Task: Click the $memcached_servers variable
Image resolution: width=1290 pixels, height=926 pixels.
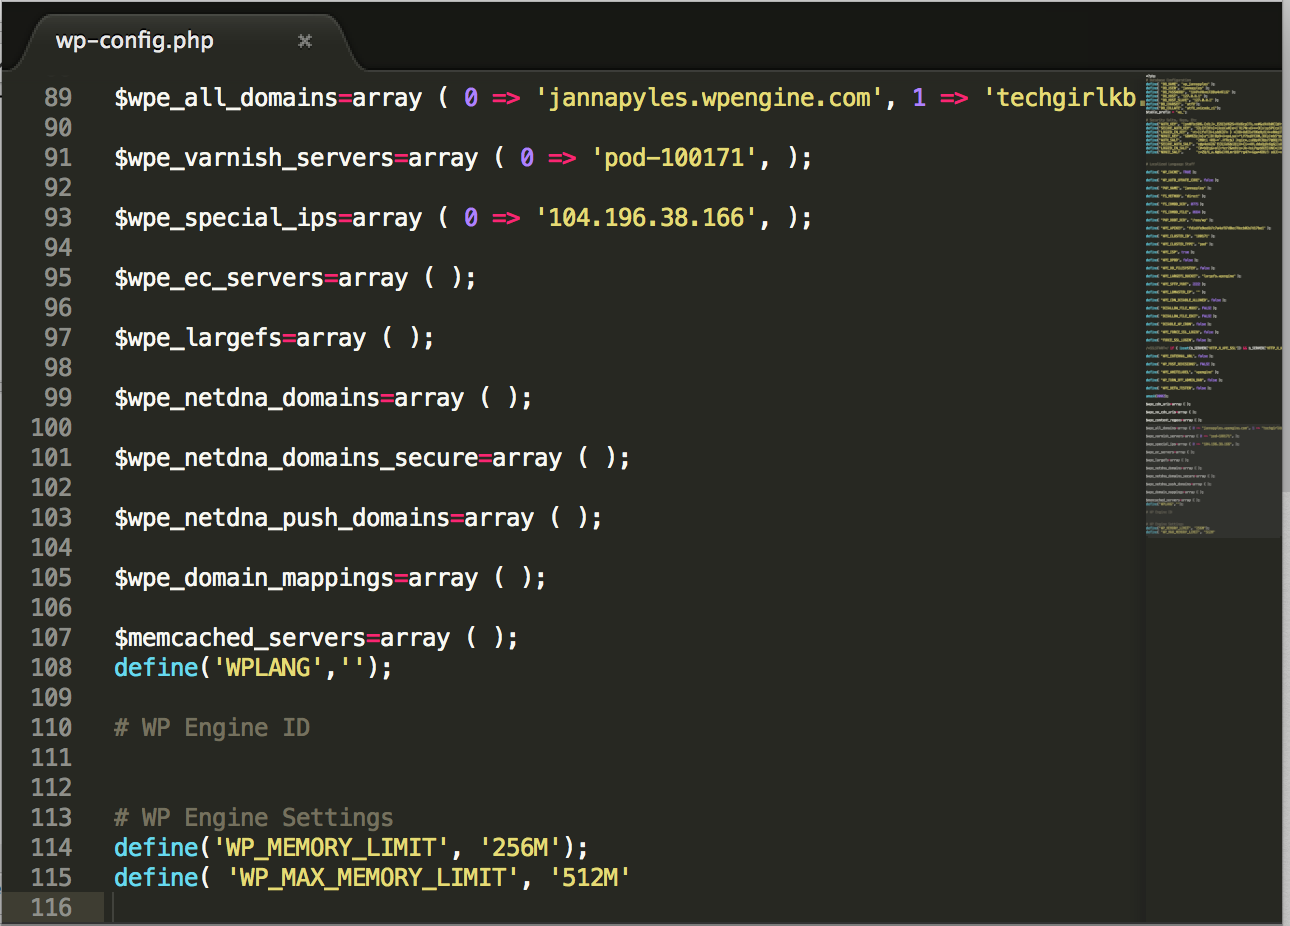Action: [x=240, y=638]
